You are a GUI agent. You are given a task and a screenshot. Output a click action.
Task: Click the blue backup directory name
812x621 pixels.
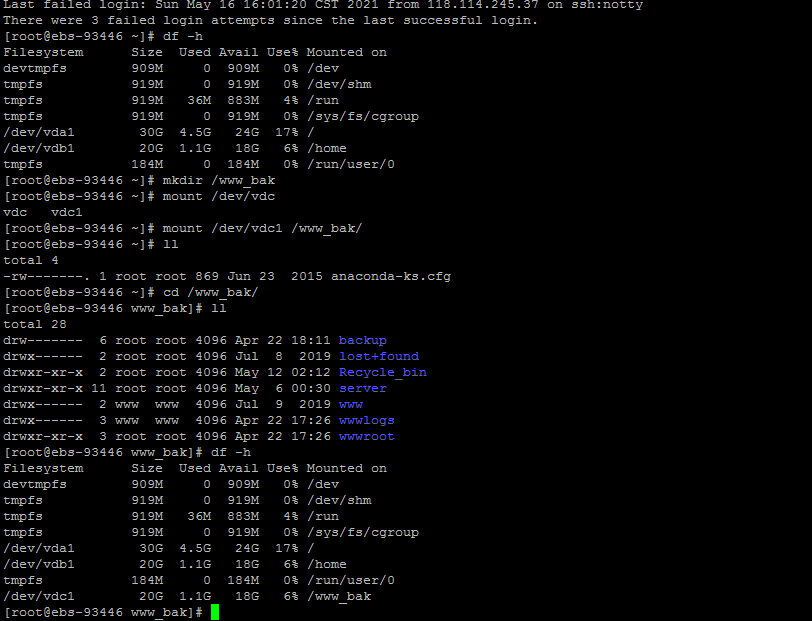(x=362, y=340)
